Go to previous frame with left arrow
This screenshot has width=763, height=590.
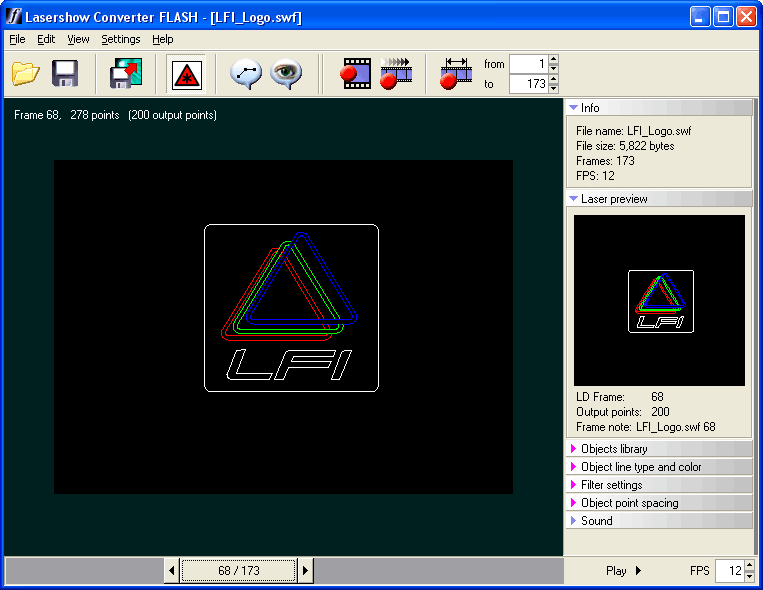172,570
